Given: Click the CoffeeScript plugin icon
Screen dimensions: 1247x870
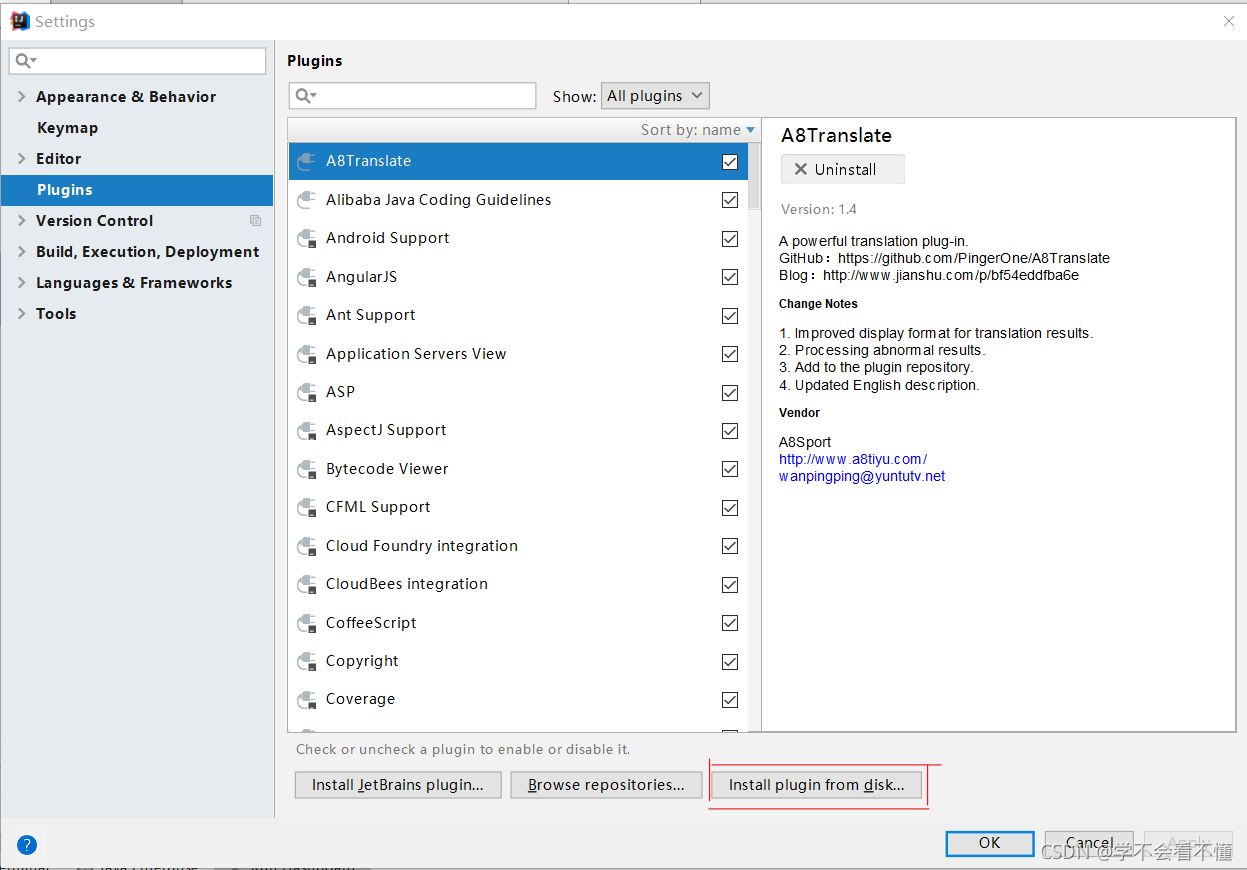Looking at the screenshot, I should pyautogui.click(x=308, y=624).
